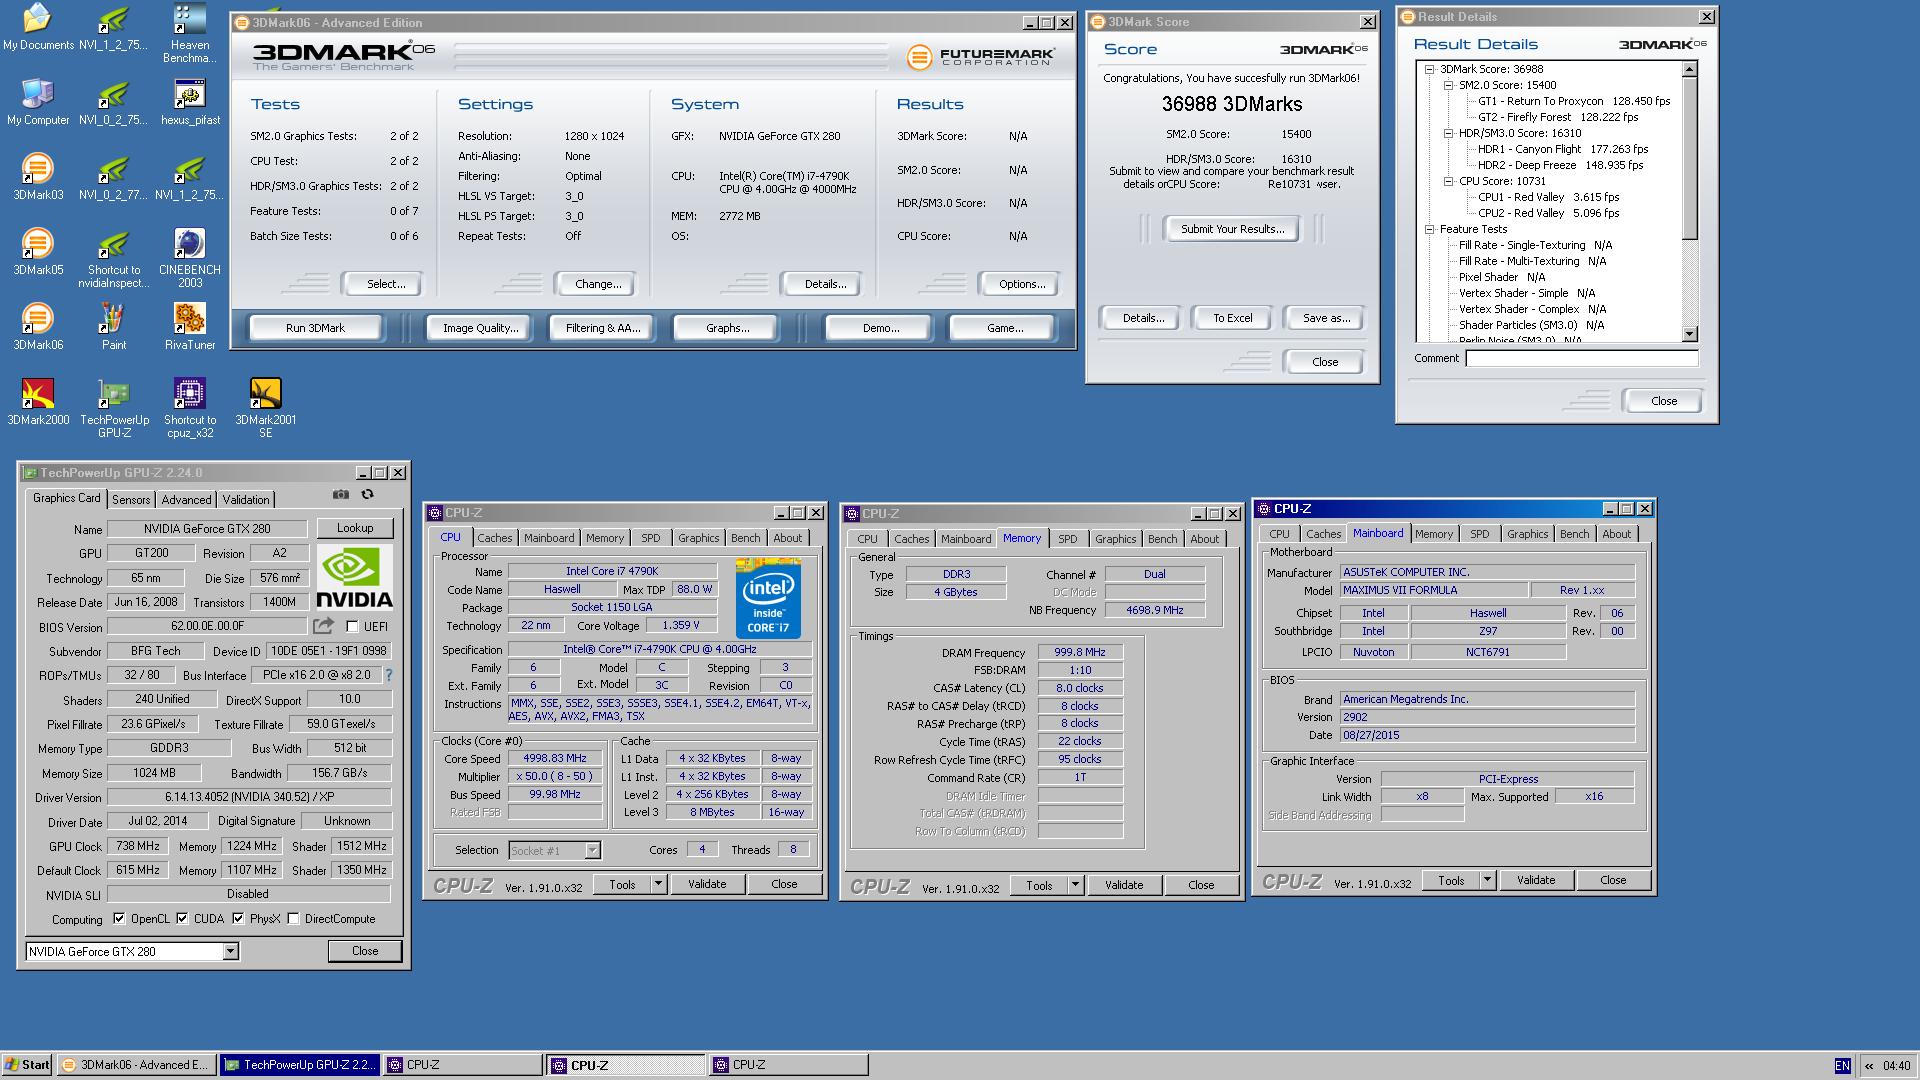The height and width of the screenshot is (1080, 1920).
Task: Click the Lookup button in GPU-Z
Action: click(355, 528)
